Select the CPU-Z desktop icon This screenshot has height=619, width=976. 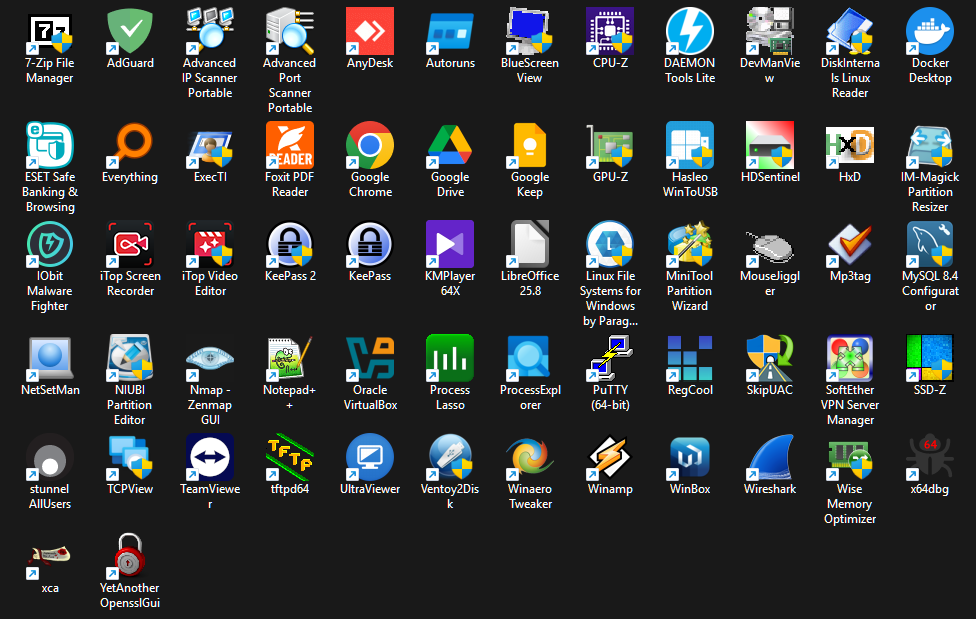click(x=610, y=32)
